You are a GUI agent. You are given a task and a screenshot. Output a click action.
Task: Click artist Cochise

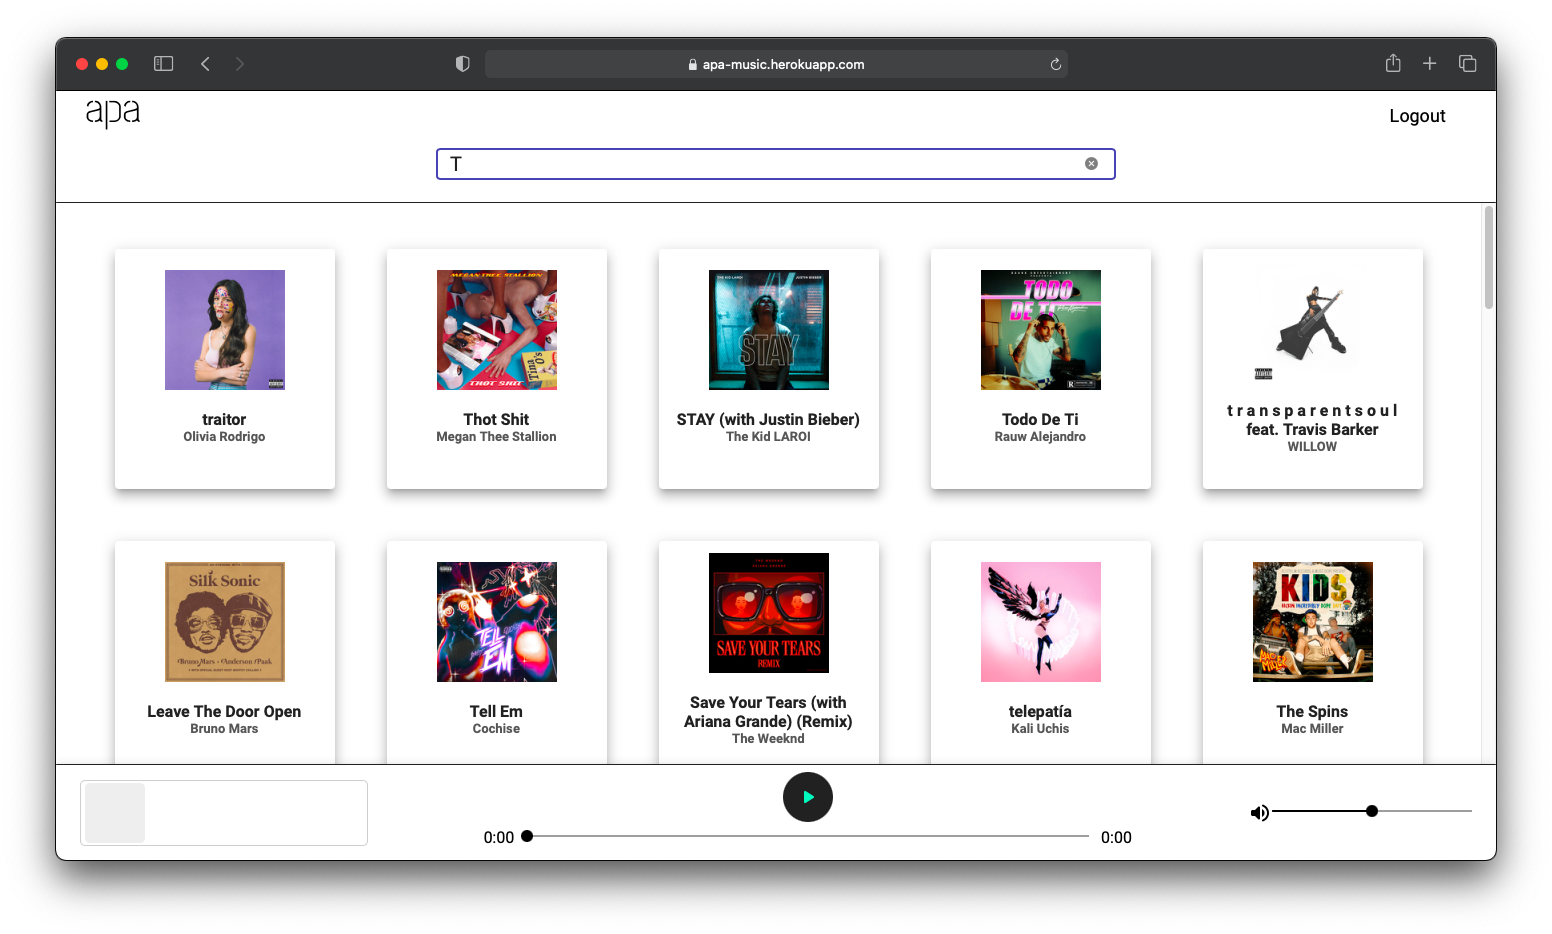(x=496, y=729)
